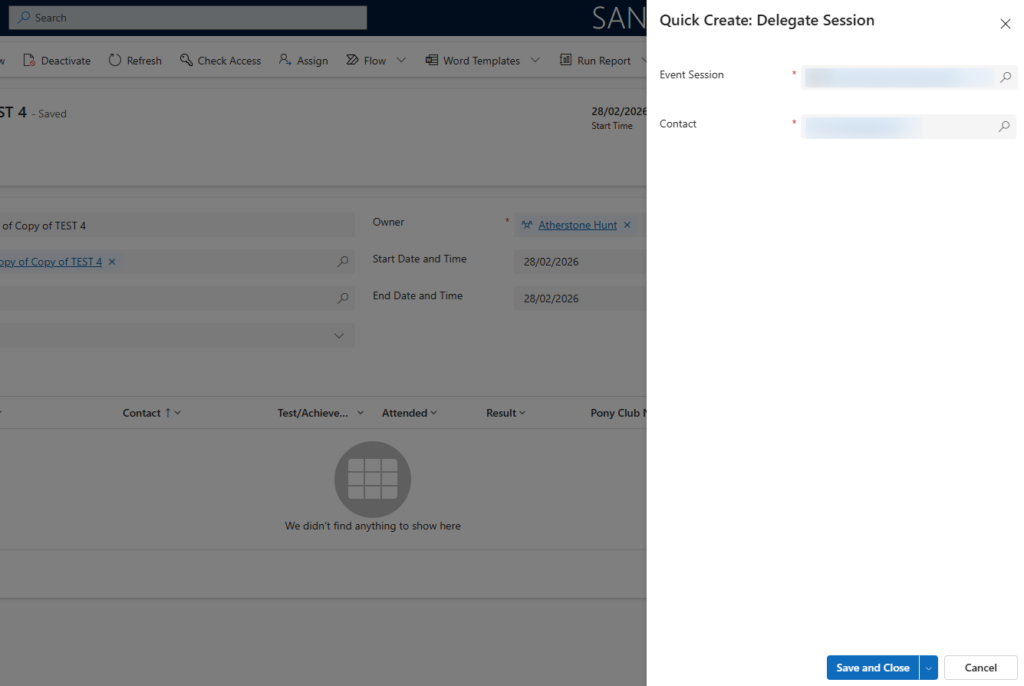Click inside the top Search box
The image size is (1024, 686).
pyautogui.click(x=190, y=18)
